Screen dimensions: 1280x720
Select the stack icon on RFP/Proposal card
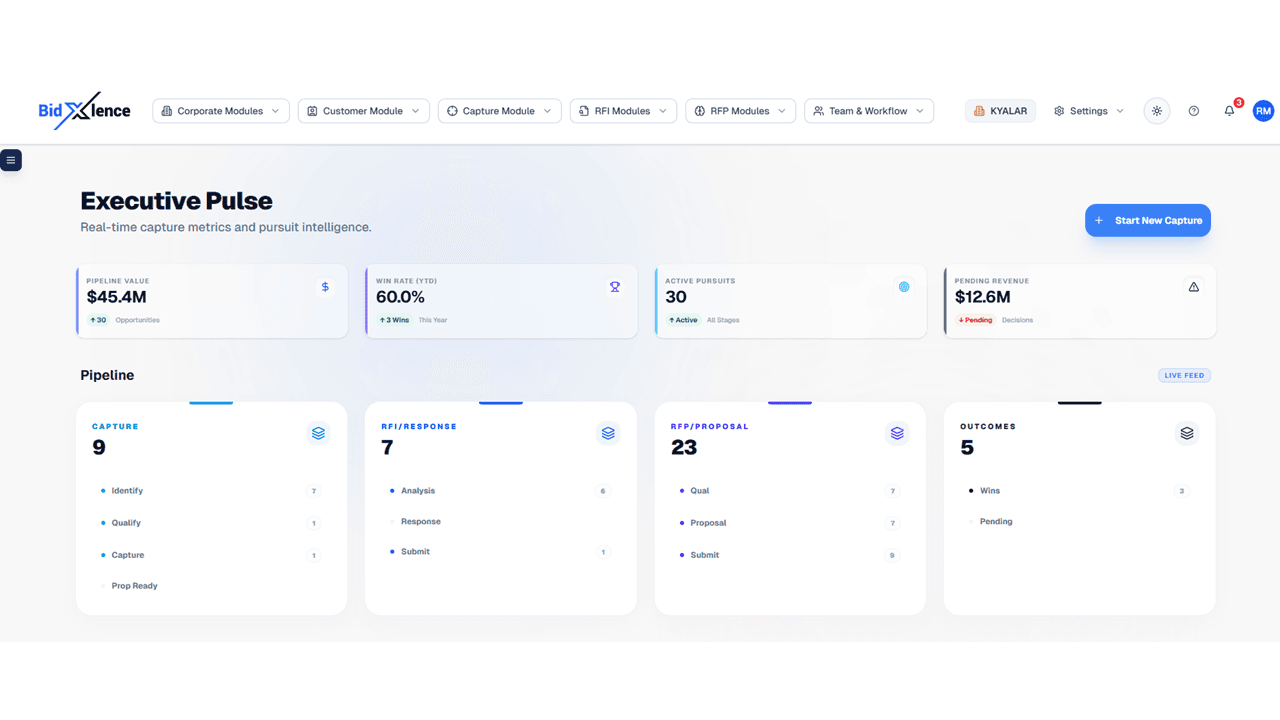[x=897, y=433]
